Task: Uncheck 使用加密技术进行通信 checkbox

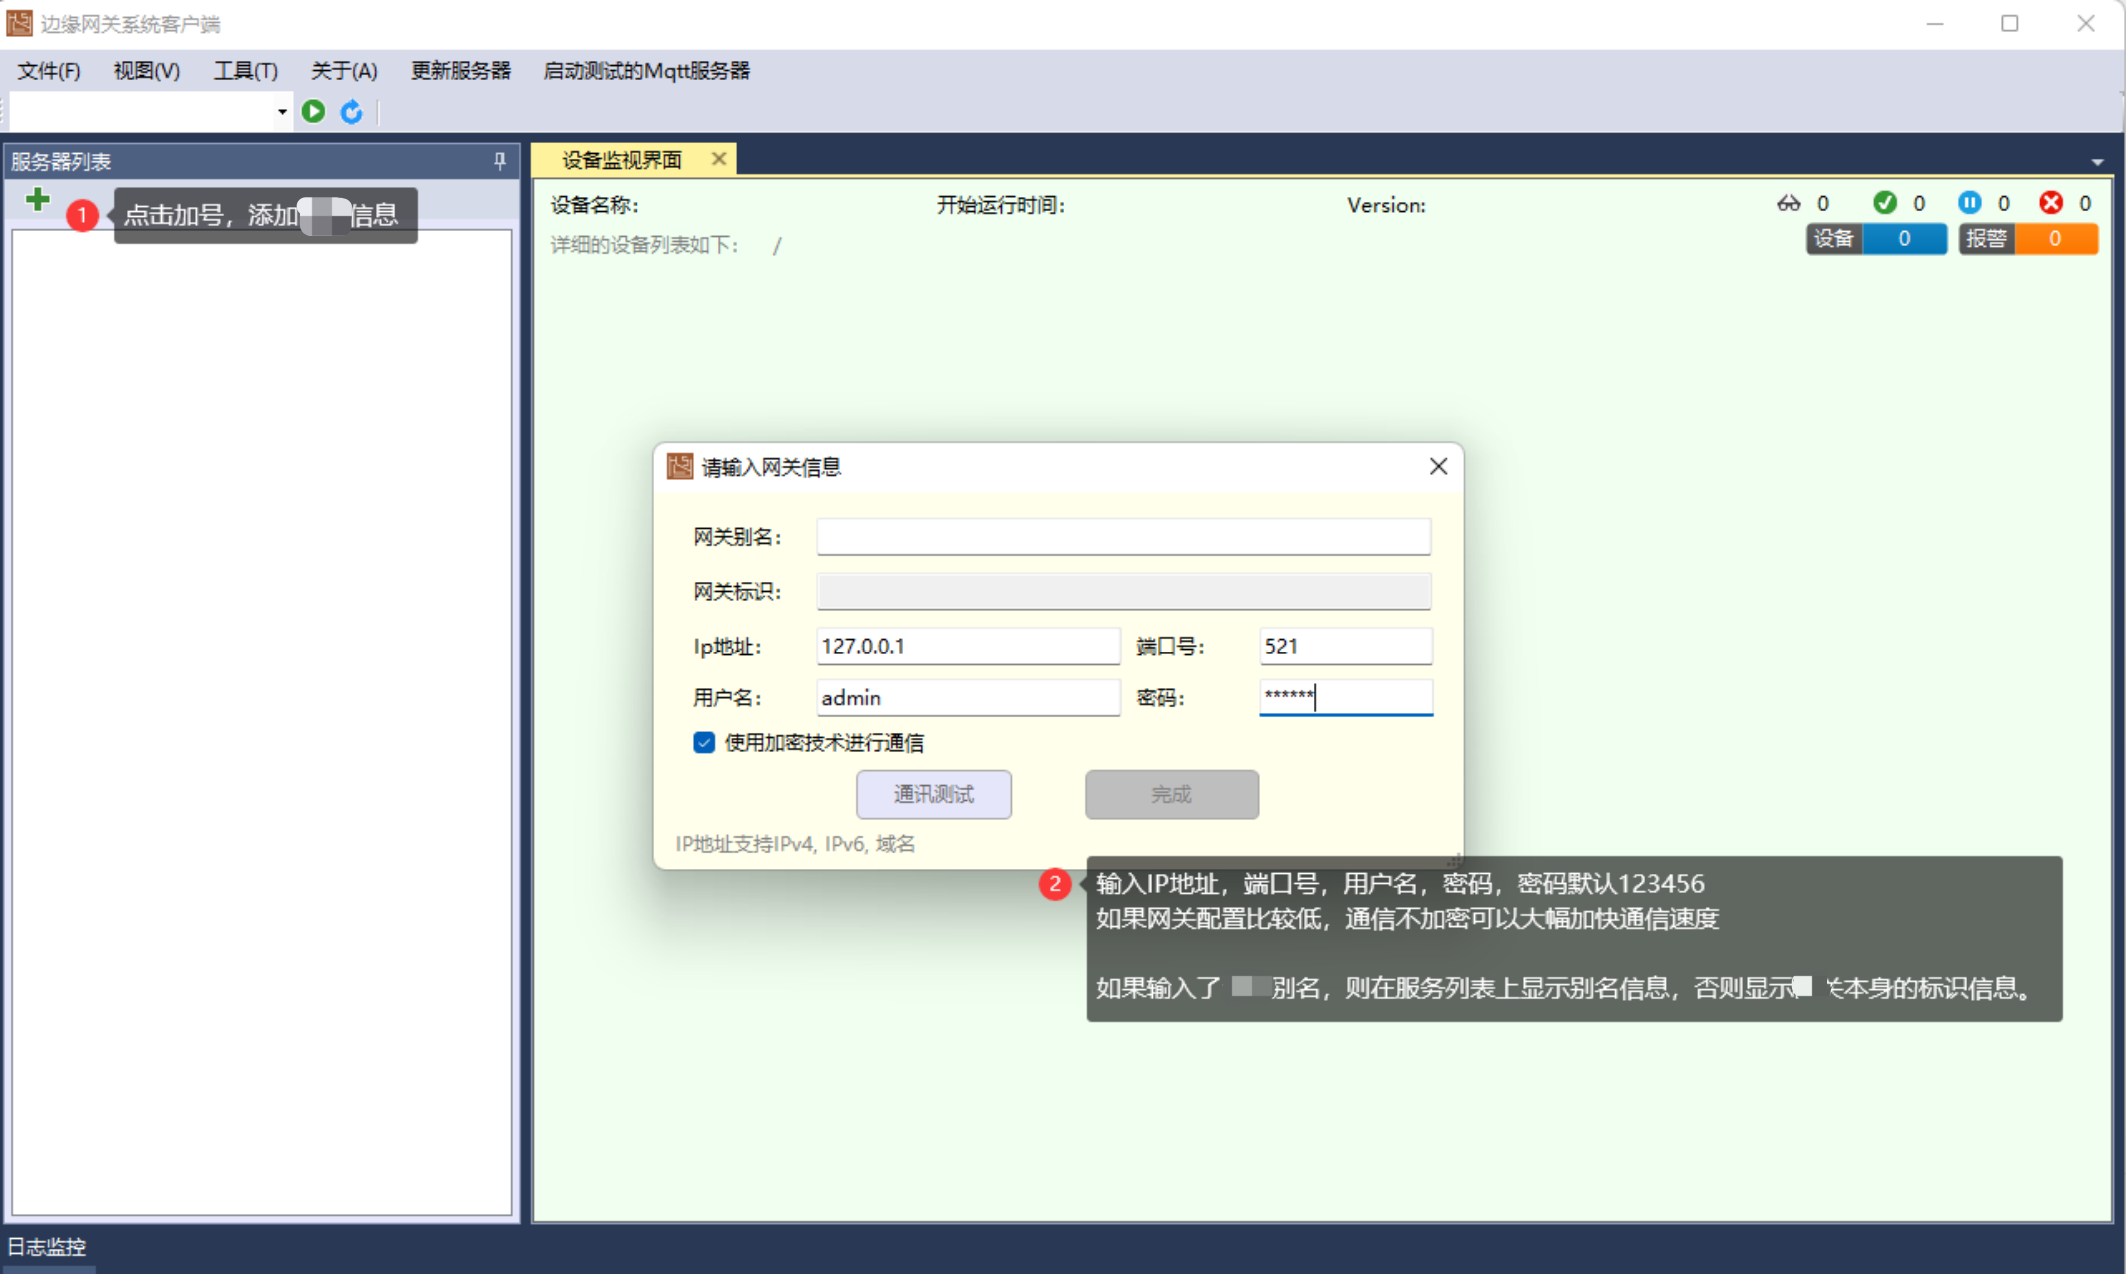Action: (704, 742)
